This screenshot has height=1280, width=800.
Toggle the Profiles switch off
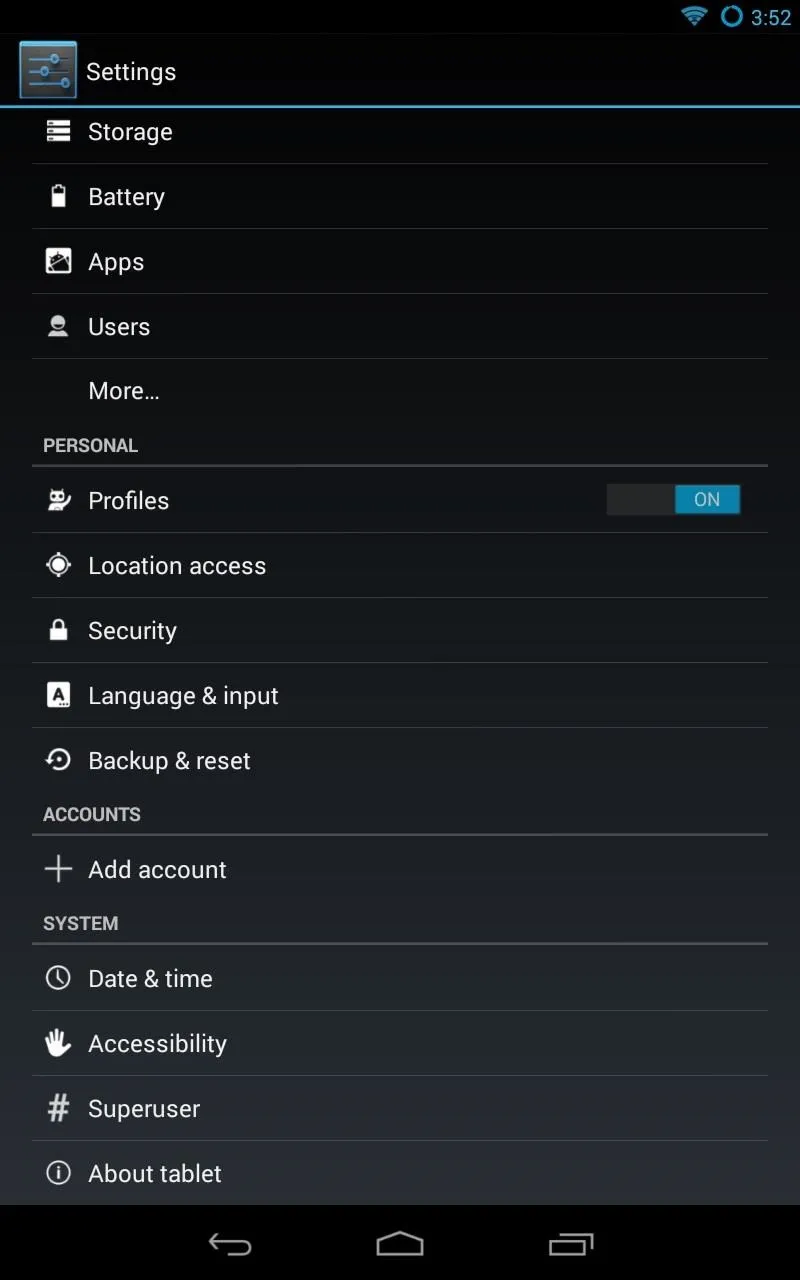point(673,499)
